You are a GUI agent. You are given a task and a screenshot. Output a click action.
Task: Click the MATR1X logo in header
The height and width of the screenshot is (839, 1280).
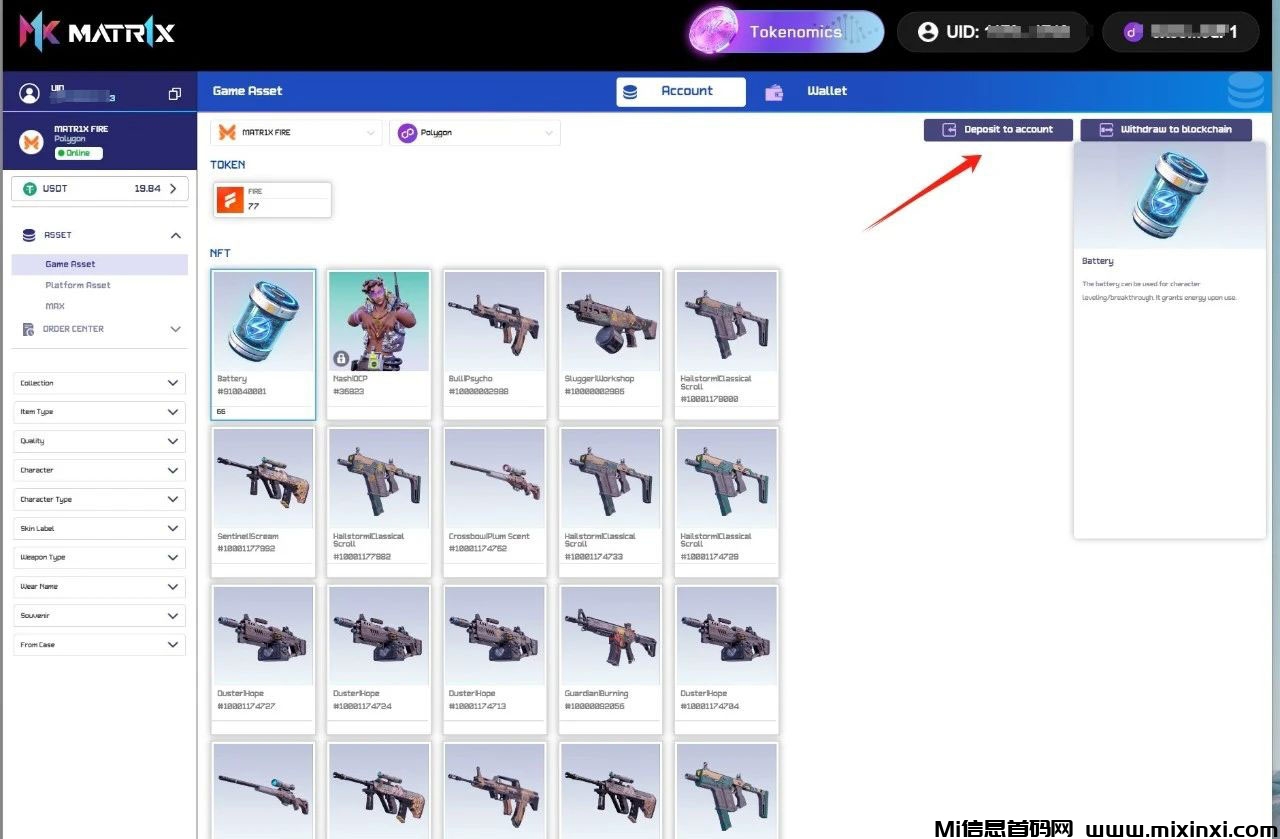[97, 32]
